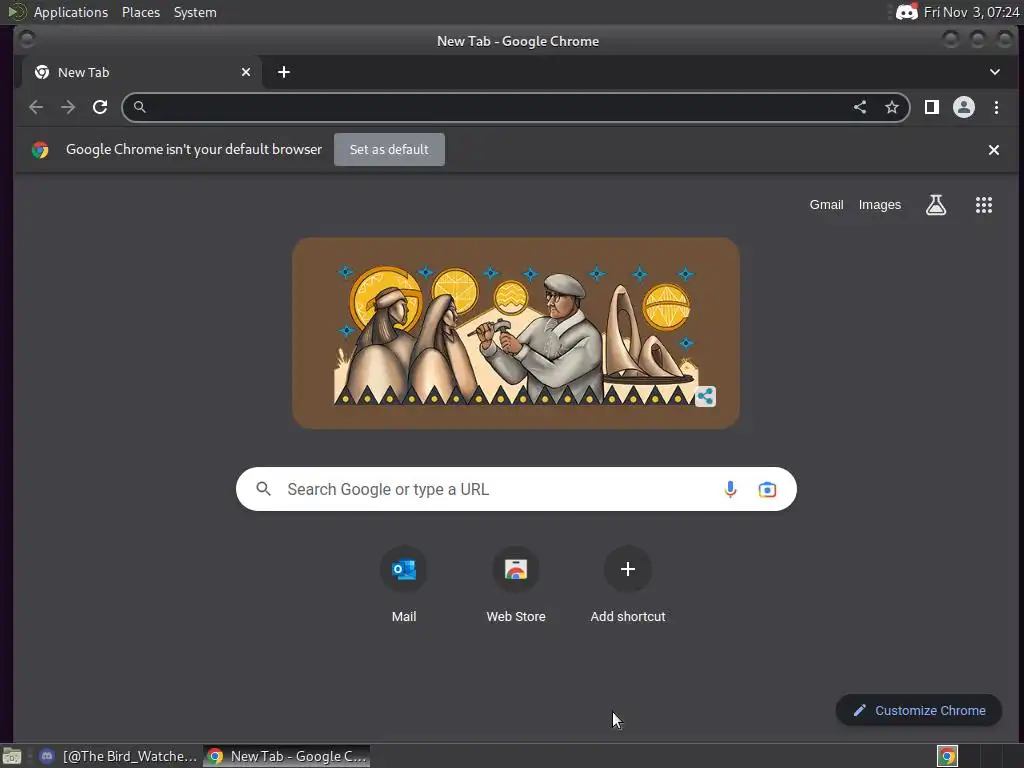Switch to the Discord Bird_Watche taskbar window

[x=118, y=756]
